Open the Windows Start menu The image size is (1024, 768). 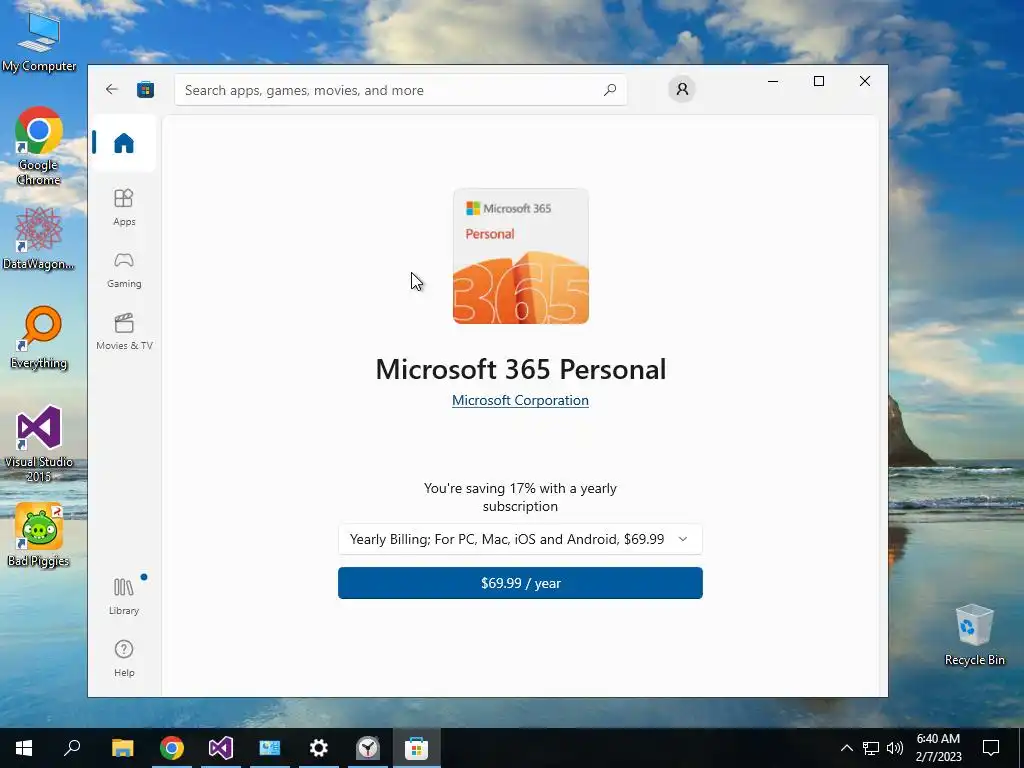coord(24,748)
